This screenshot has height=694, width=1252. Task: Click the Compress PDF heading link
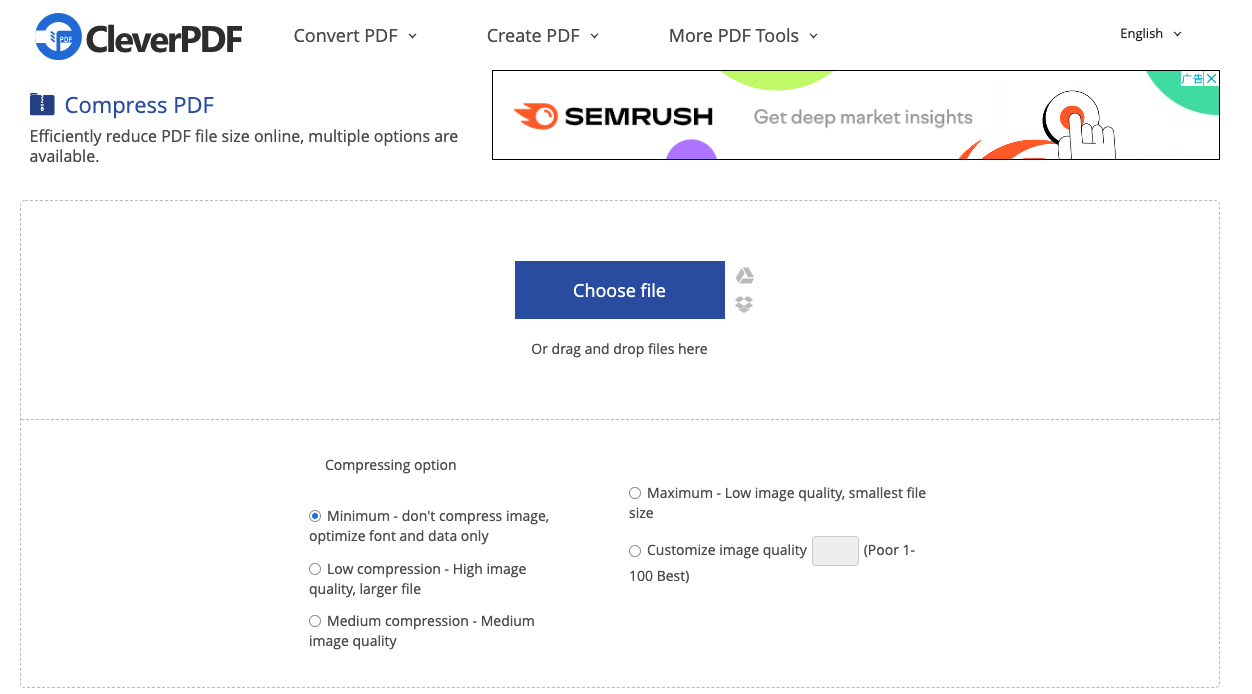pos(138,104)
